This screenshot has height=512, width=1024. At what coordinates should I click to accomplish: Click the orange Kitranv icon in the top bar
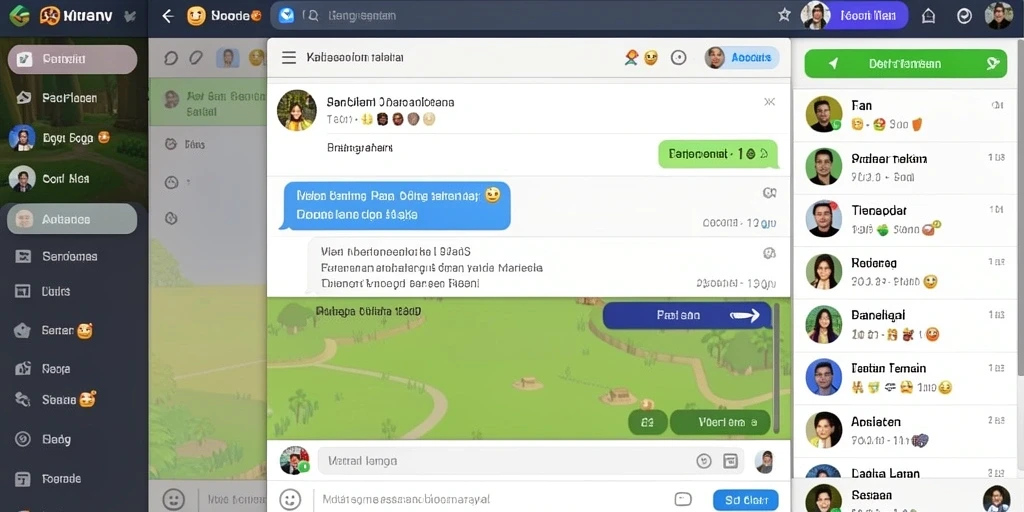coord(50,16)
